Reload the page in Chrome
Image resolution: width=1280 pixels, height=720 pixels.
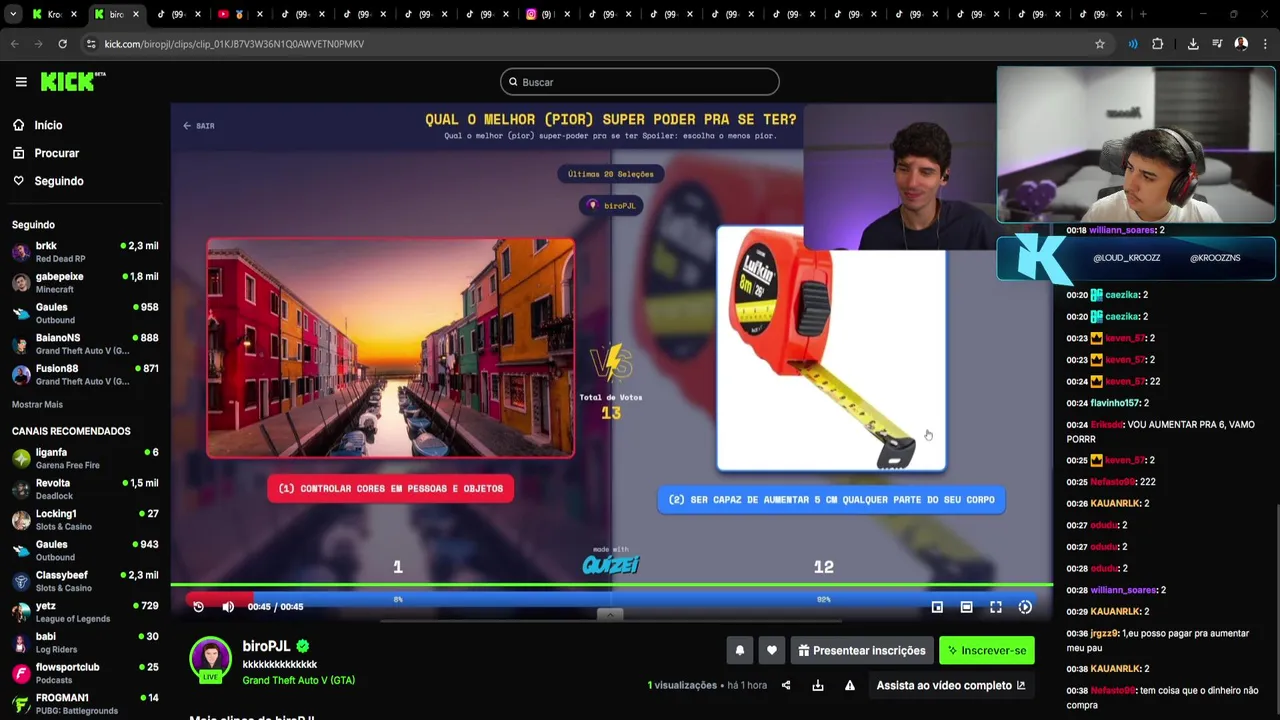(62, 44)
